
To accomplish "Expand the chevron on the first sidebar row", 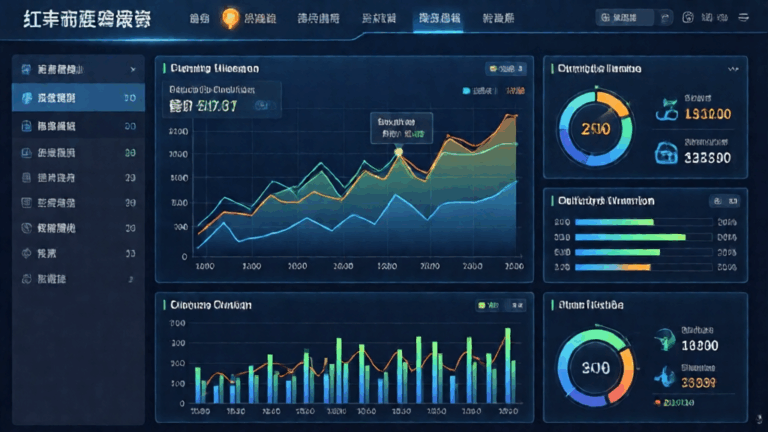I will click(133, 70).
